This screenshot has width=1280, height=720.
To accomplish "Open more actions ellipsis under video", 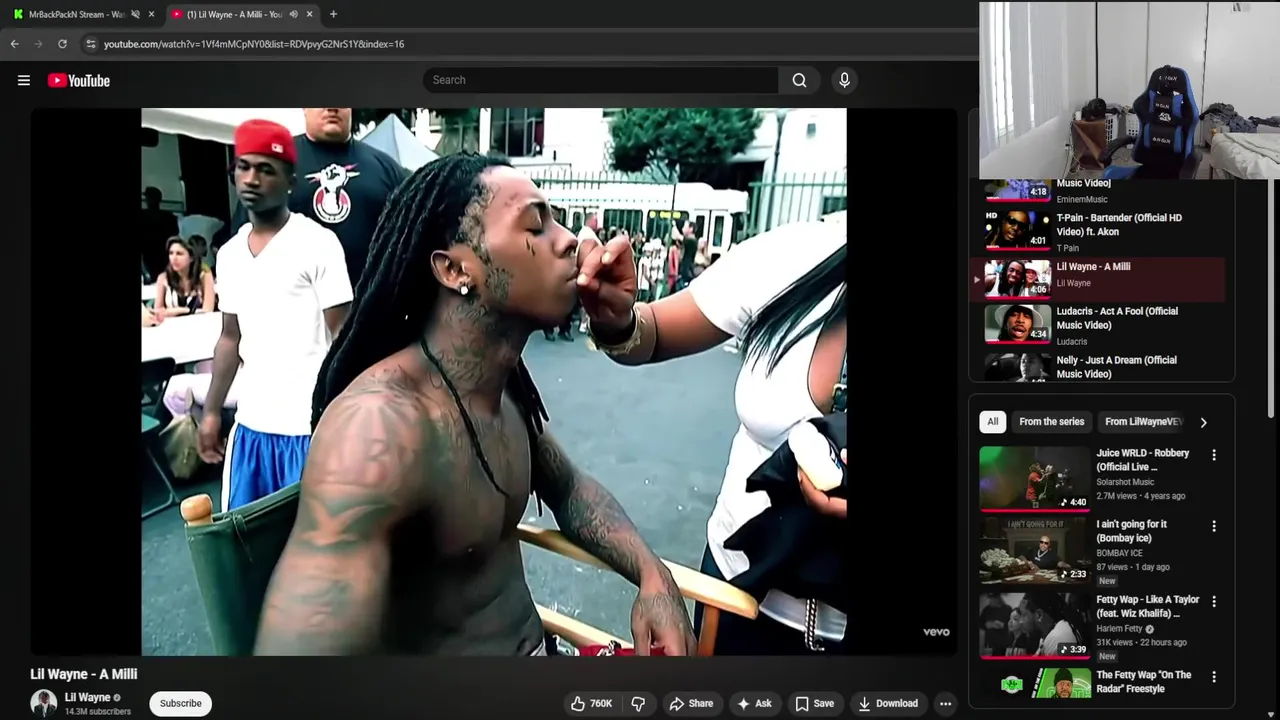I will click(945, 703).
